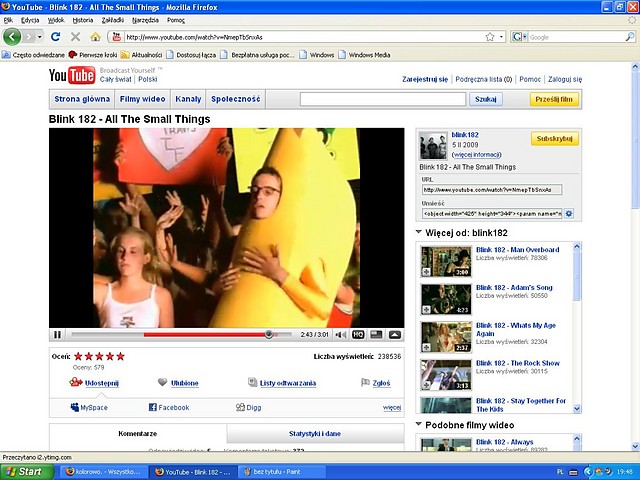
Task: Click the Ulubione heart icon
Action: coord(162,382)
